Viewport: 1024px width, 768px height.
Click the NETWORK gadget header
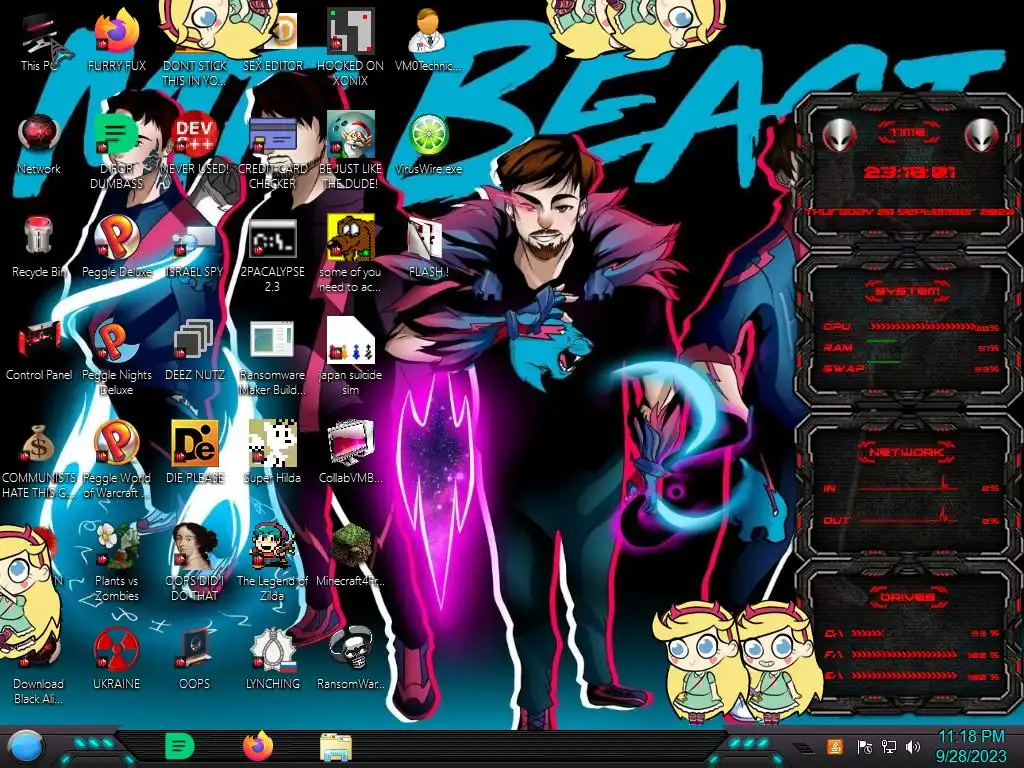click(x=908, y=452)
